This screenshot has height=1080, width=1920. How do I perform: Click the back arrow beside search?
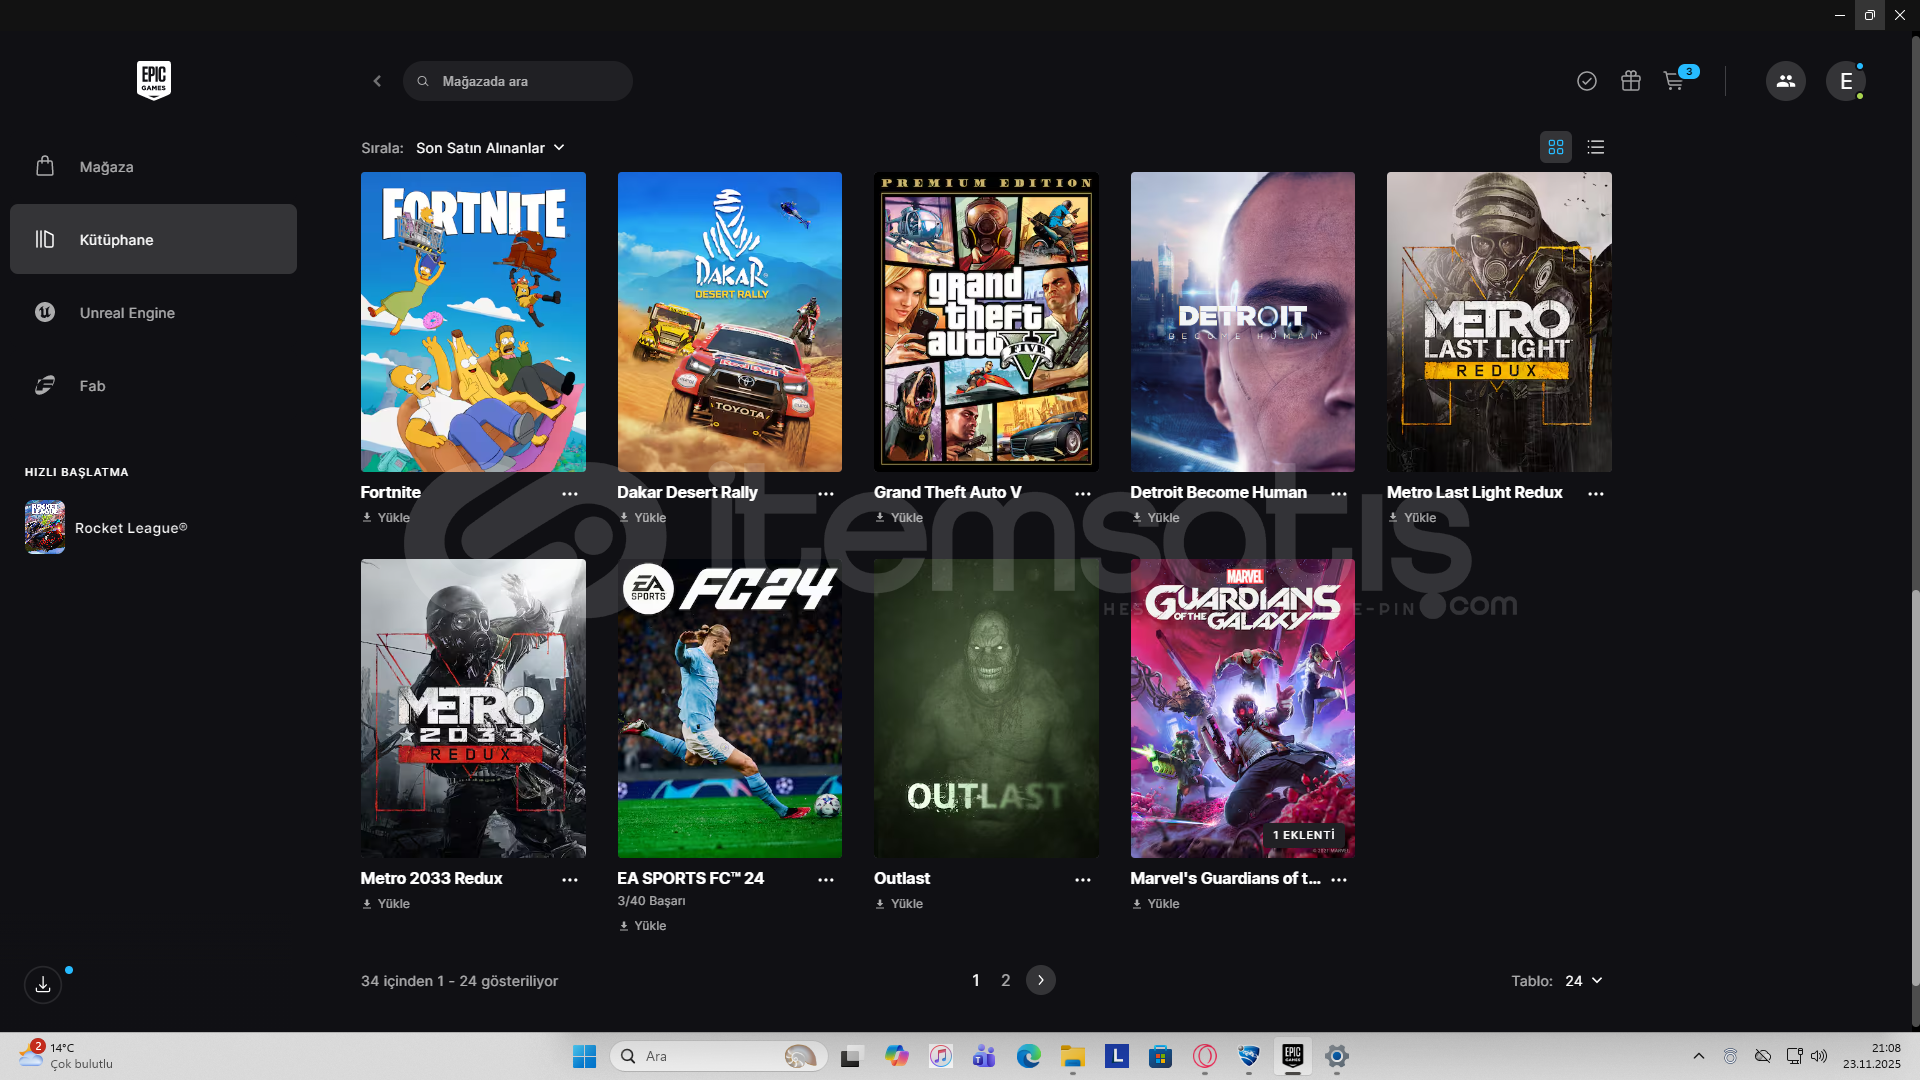point(377,81)
